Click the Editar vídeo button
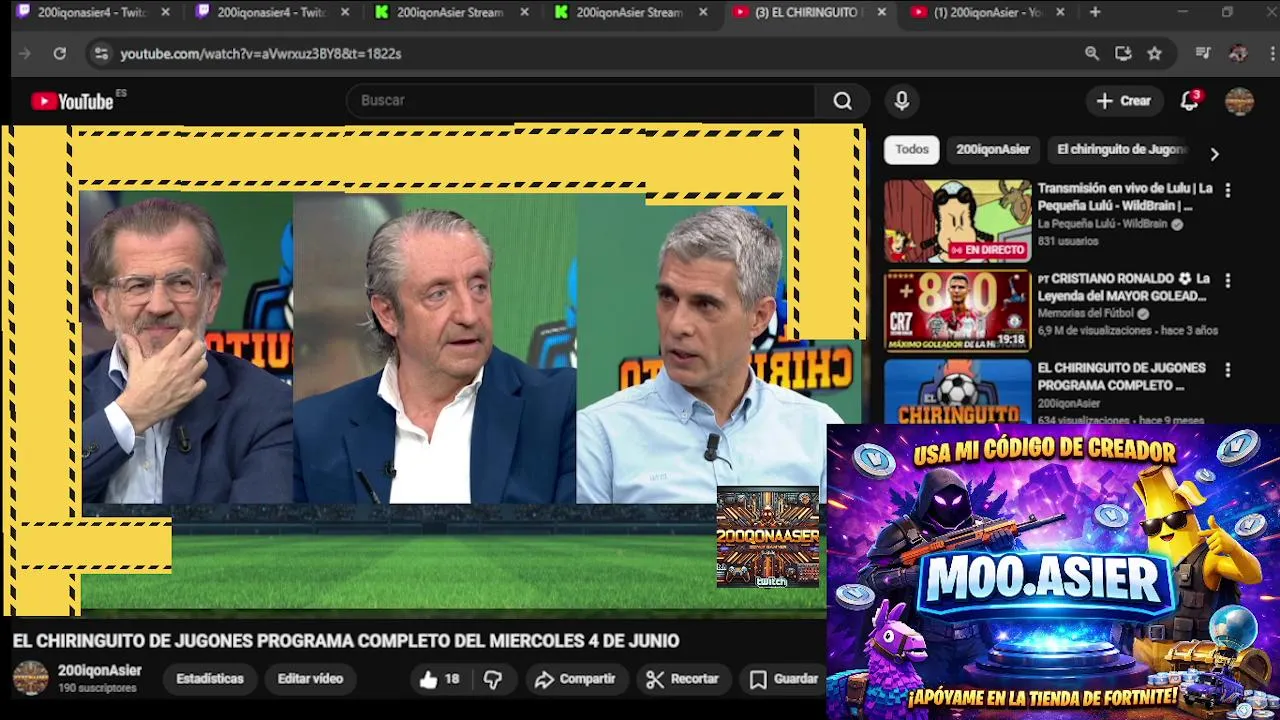Image resolution: width=1280 pixels, height=720 pixels. pyautogui.click(x=310, y=679)
